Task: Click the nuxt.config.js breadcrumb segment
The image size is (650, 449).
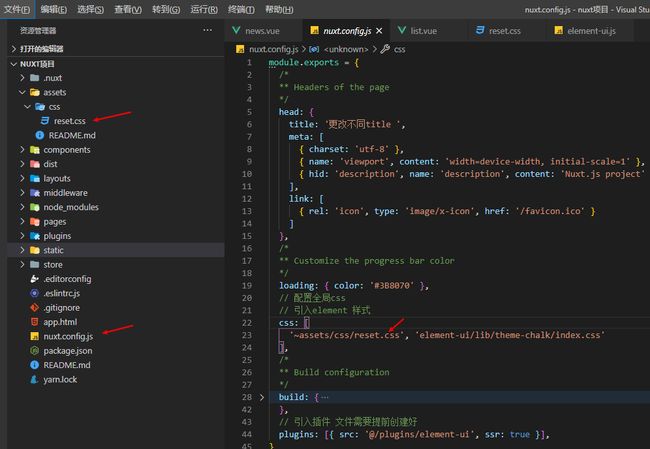Action: [x=274, y=49]
